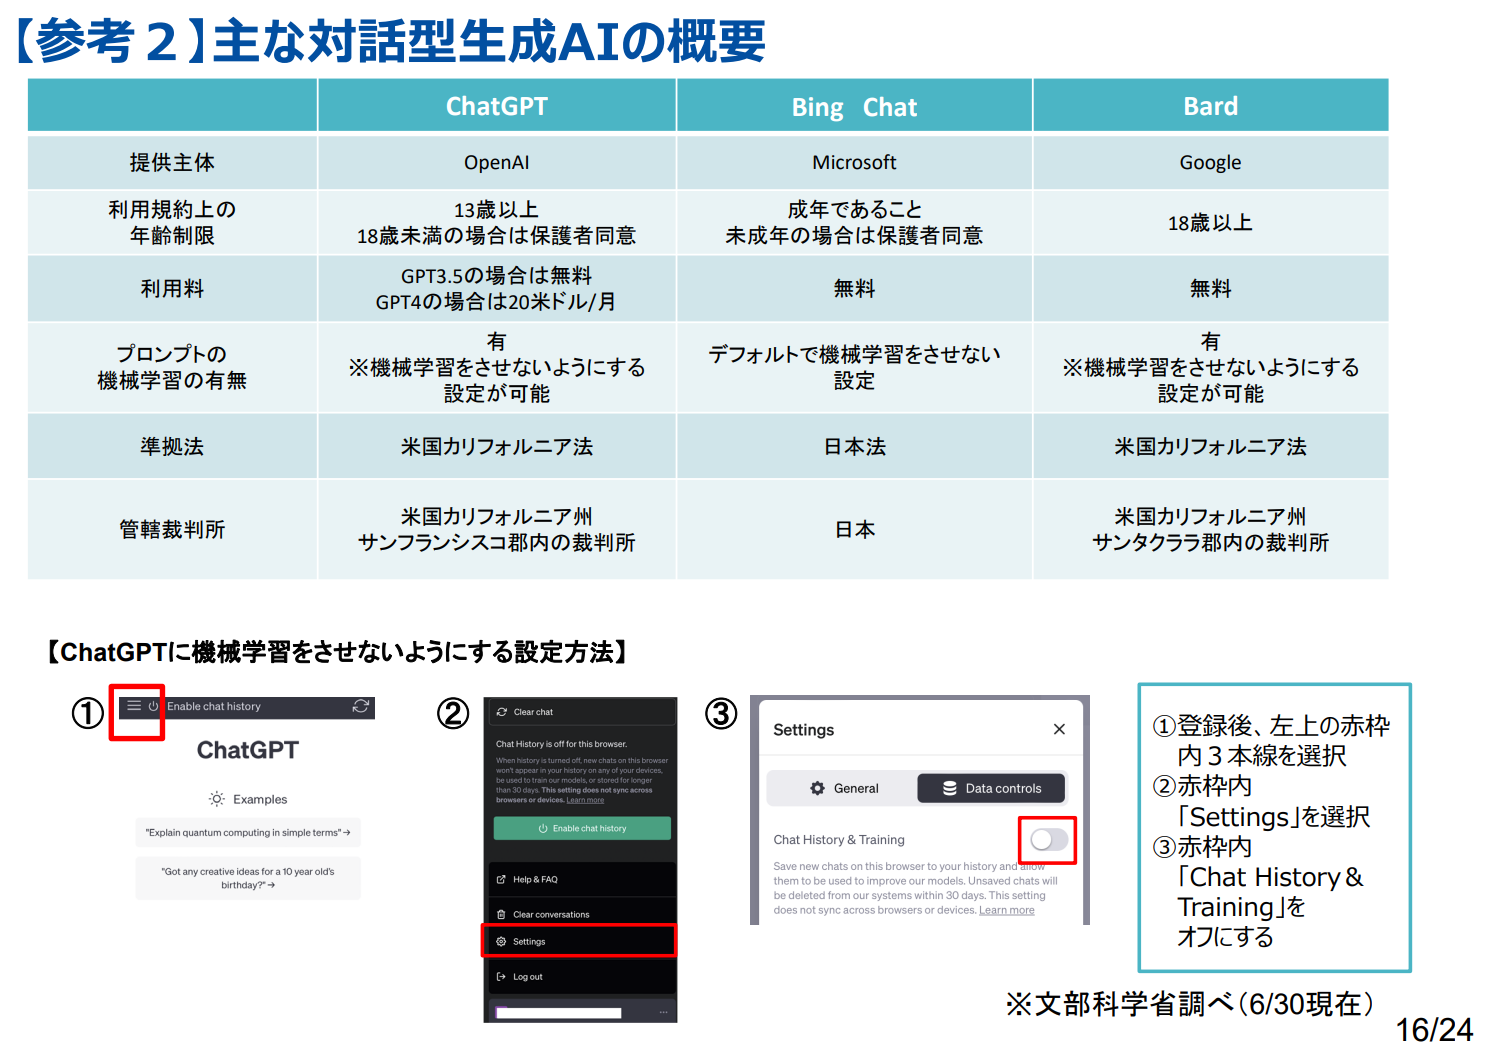Click the ChatGPT column header in the table
Screen dimensions: 1490x1056
[x=497, y=106]
